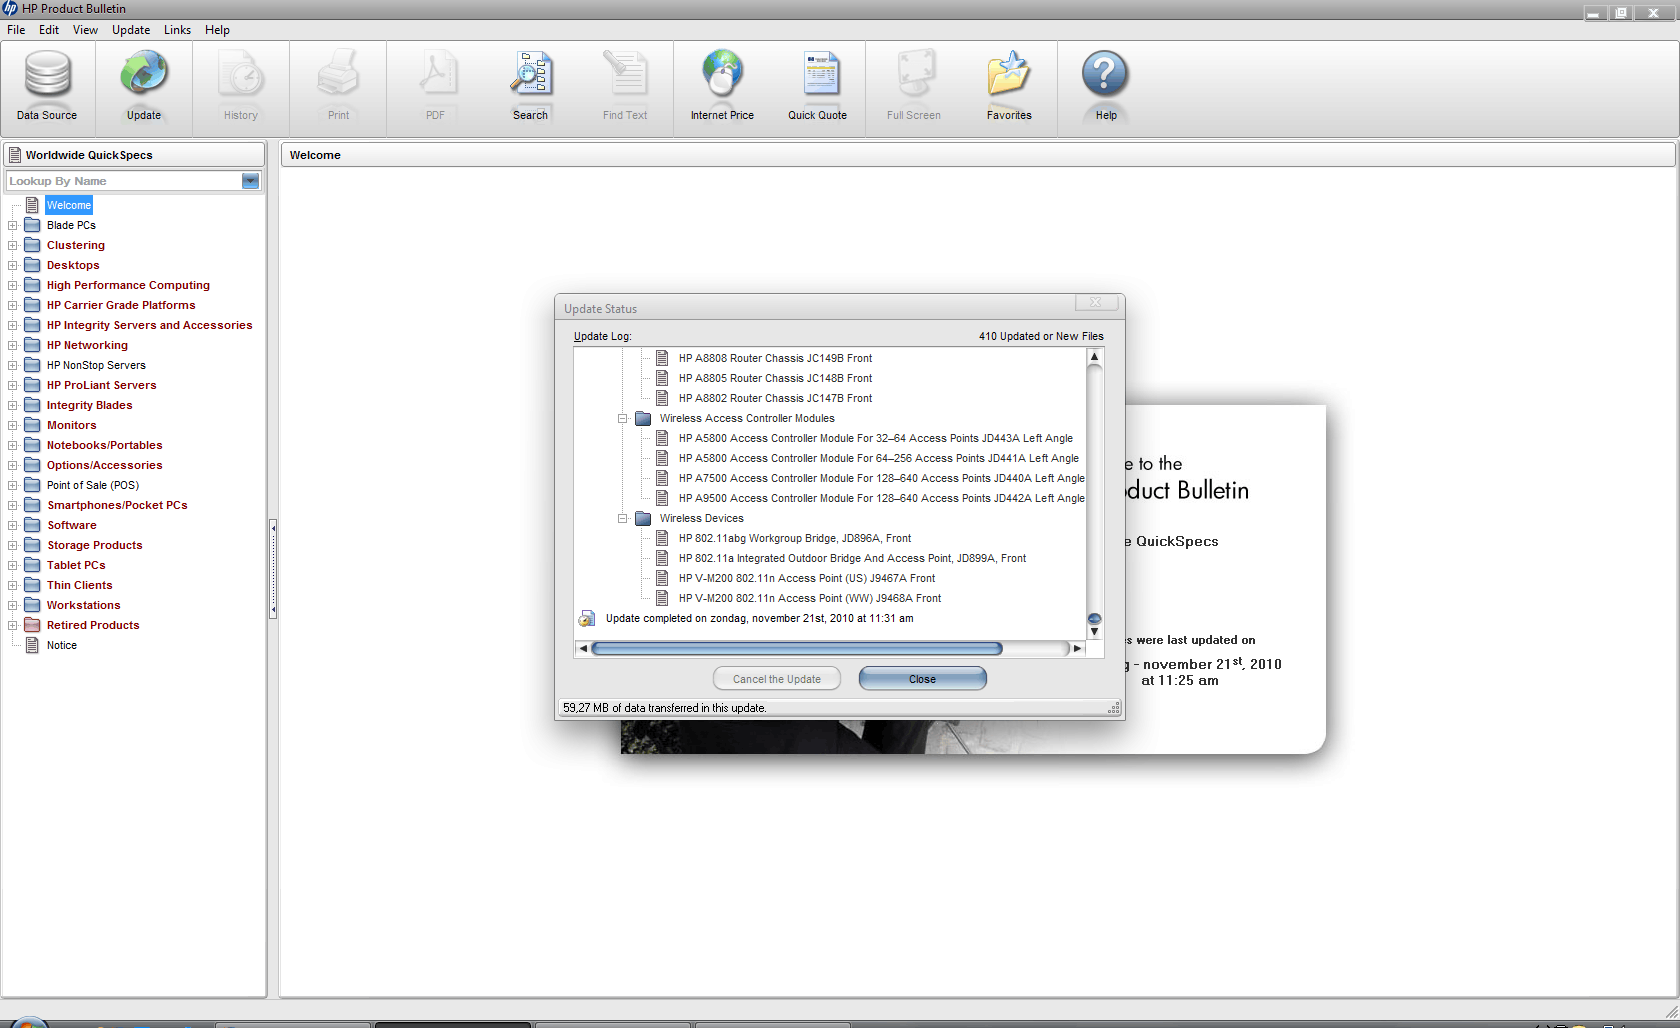Close the Update Status dialog via Close button
Image resolution: width=1680 pixels, height=1028 pixels.
pyautogui.click(x=922, y=679)
